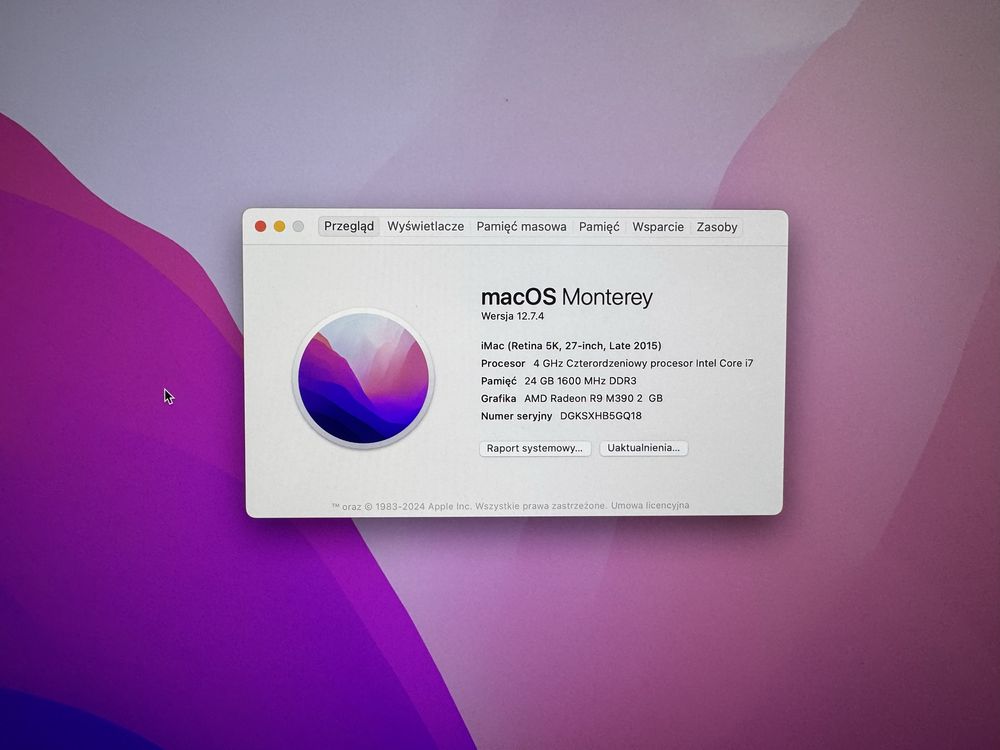Open Raport systemowy report
This screenshot has width=1000, height=750.
(x=535, y=448)
